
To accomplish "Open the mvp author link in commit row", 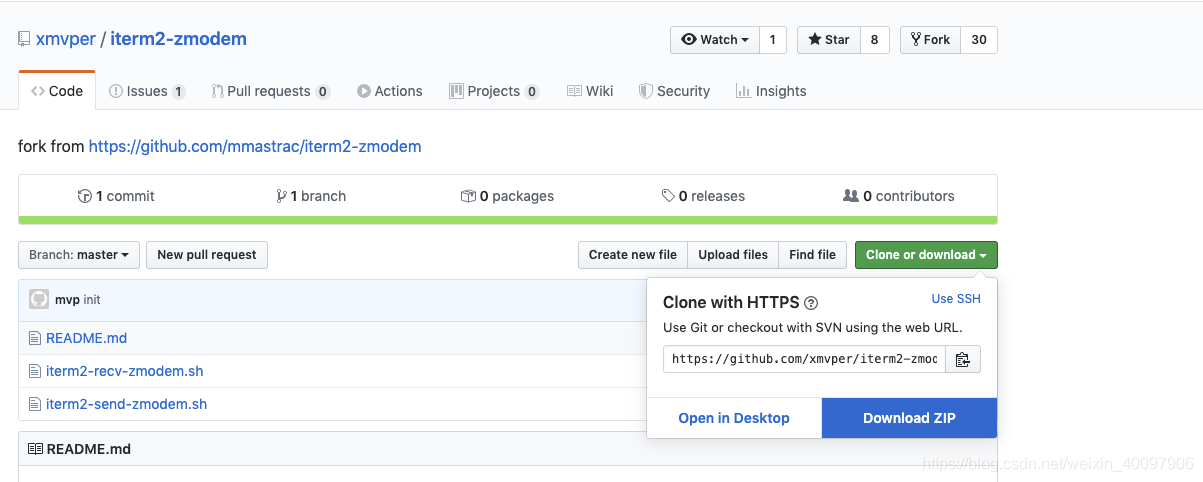I will click(x=67, y=300).
